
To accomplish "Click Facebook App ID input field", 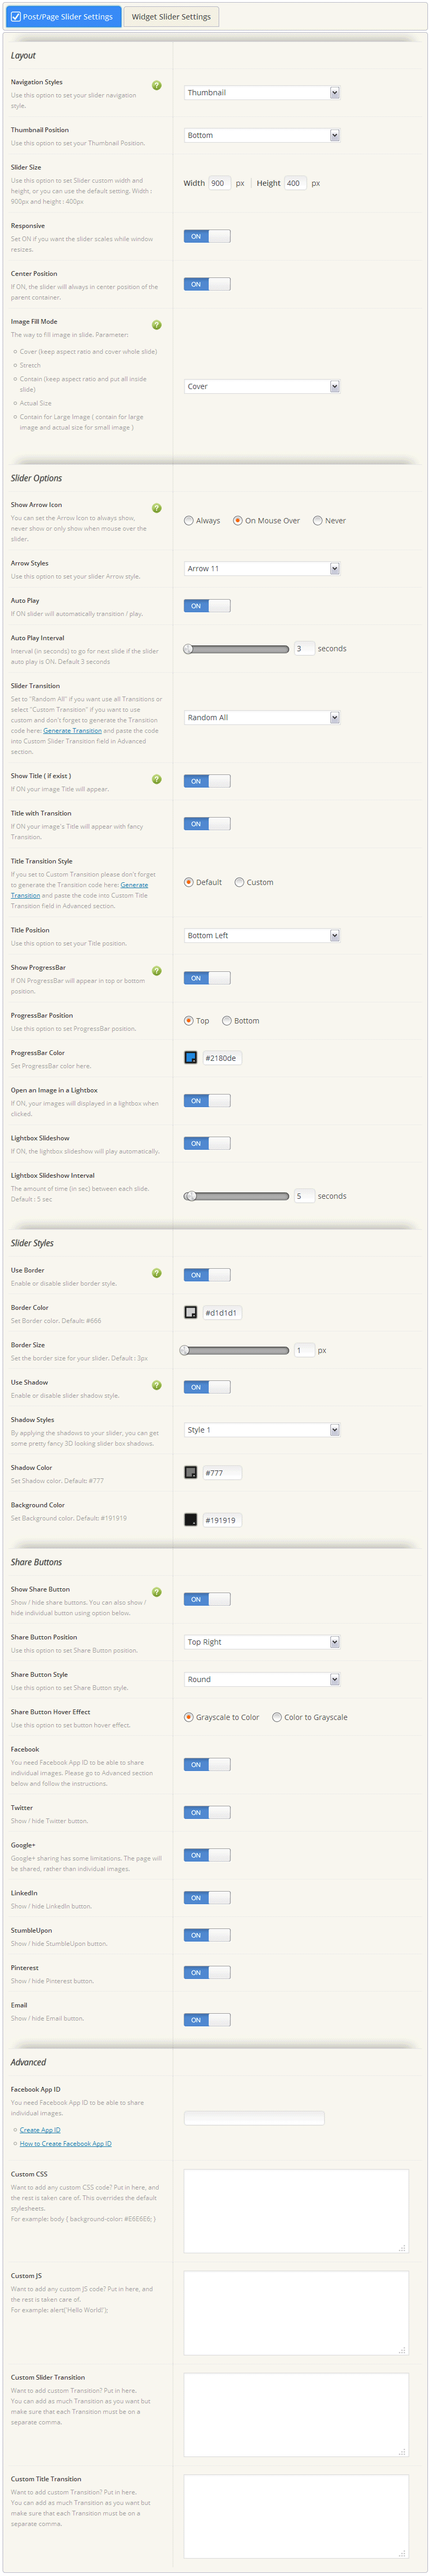I will click(x=254, y=2118).
